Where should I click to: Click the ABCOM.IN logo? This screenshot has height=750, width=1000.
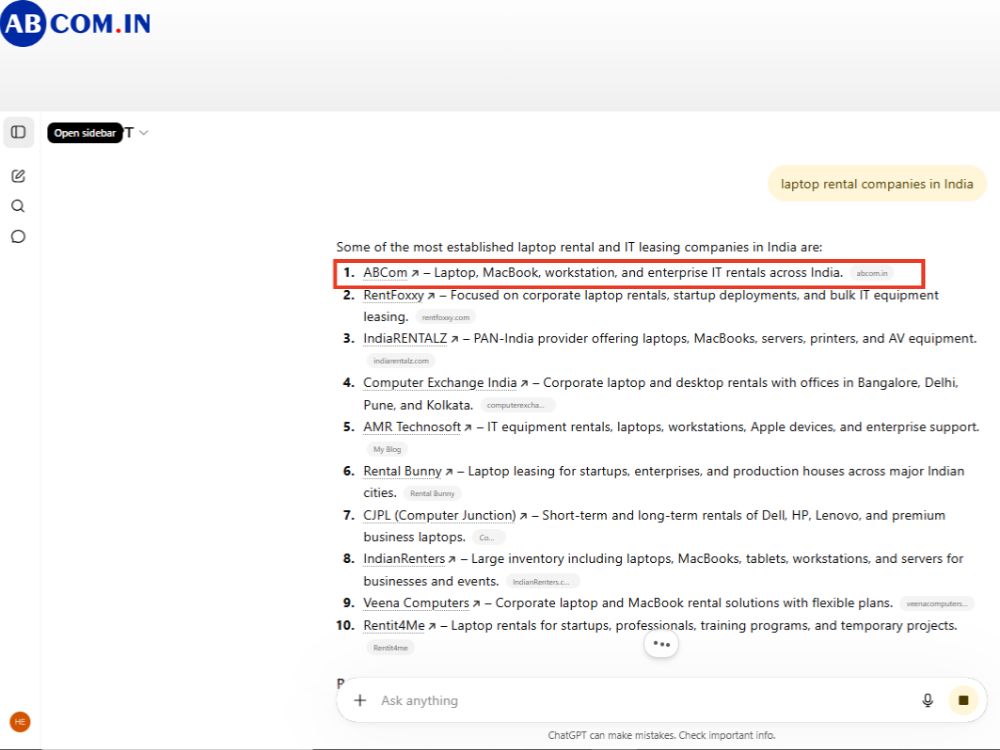(75, 24)
